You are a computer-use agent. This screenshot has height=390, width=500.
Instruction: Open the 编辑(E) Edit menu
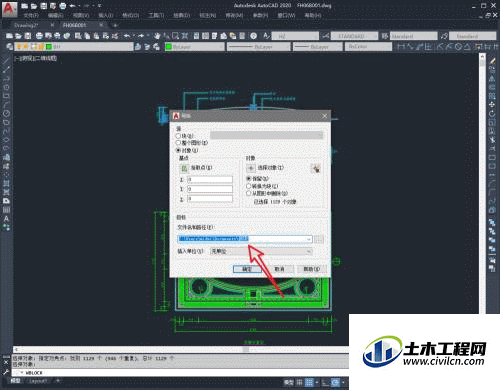click(x=56, y=15)
